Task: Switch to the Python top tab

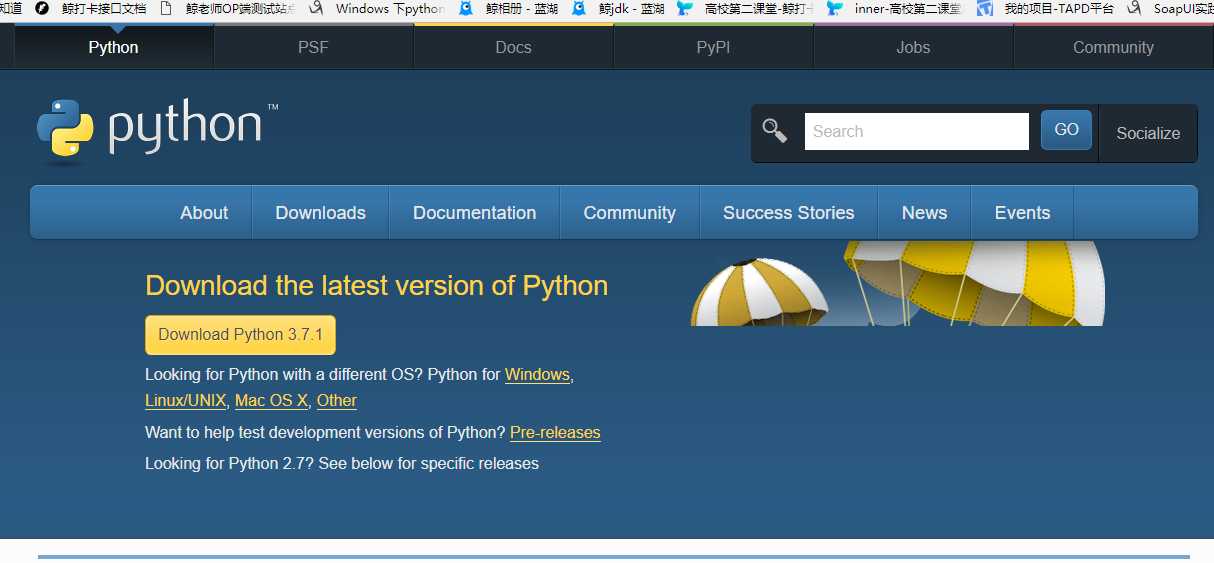Action: (114, 47)
